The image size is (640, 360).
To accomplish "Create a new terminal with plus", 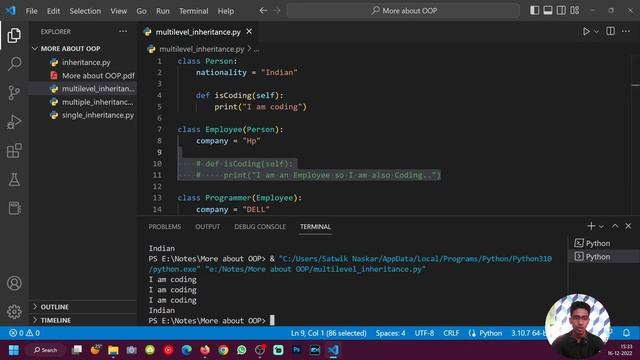I will (x=591, y=226).
